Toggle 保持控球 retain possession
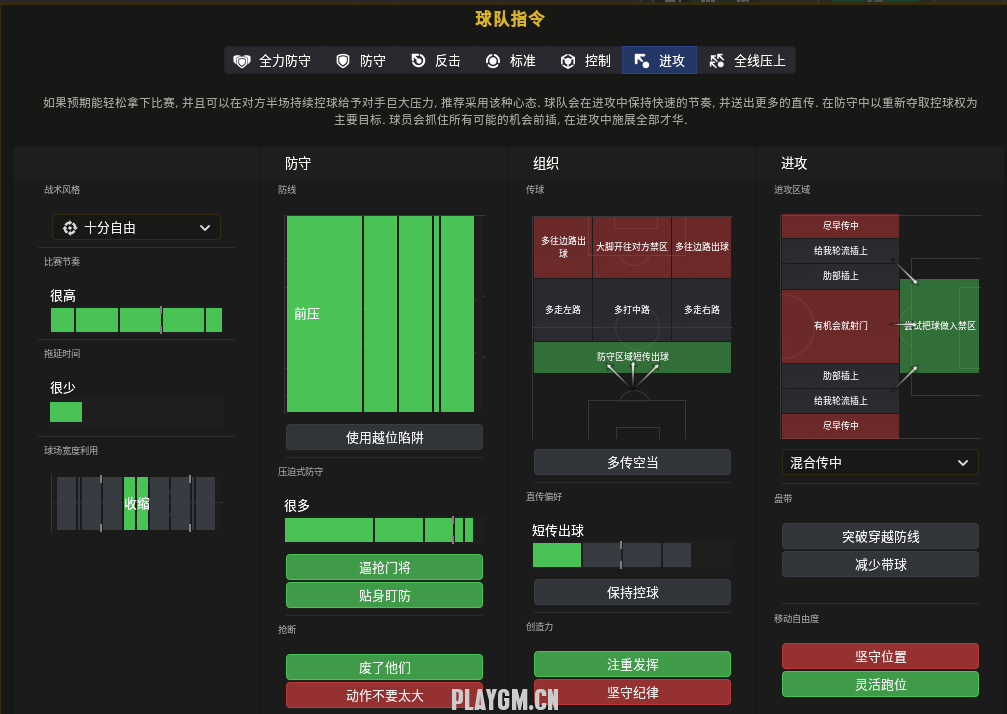Screen dimensions: 1007x714 (632, 592)
